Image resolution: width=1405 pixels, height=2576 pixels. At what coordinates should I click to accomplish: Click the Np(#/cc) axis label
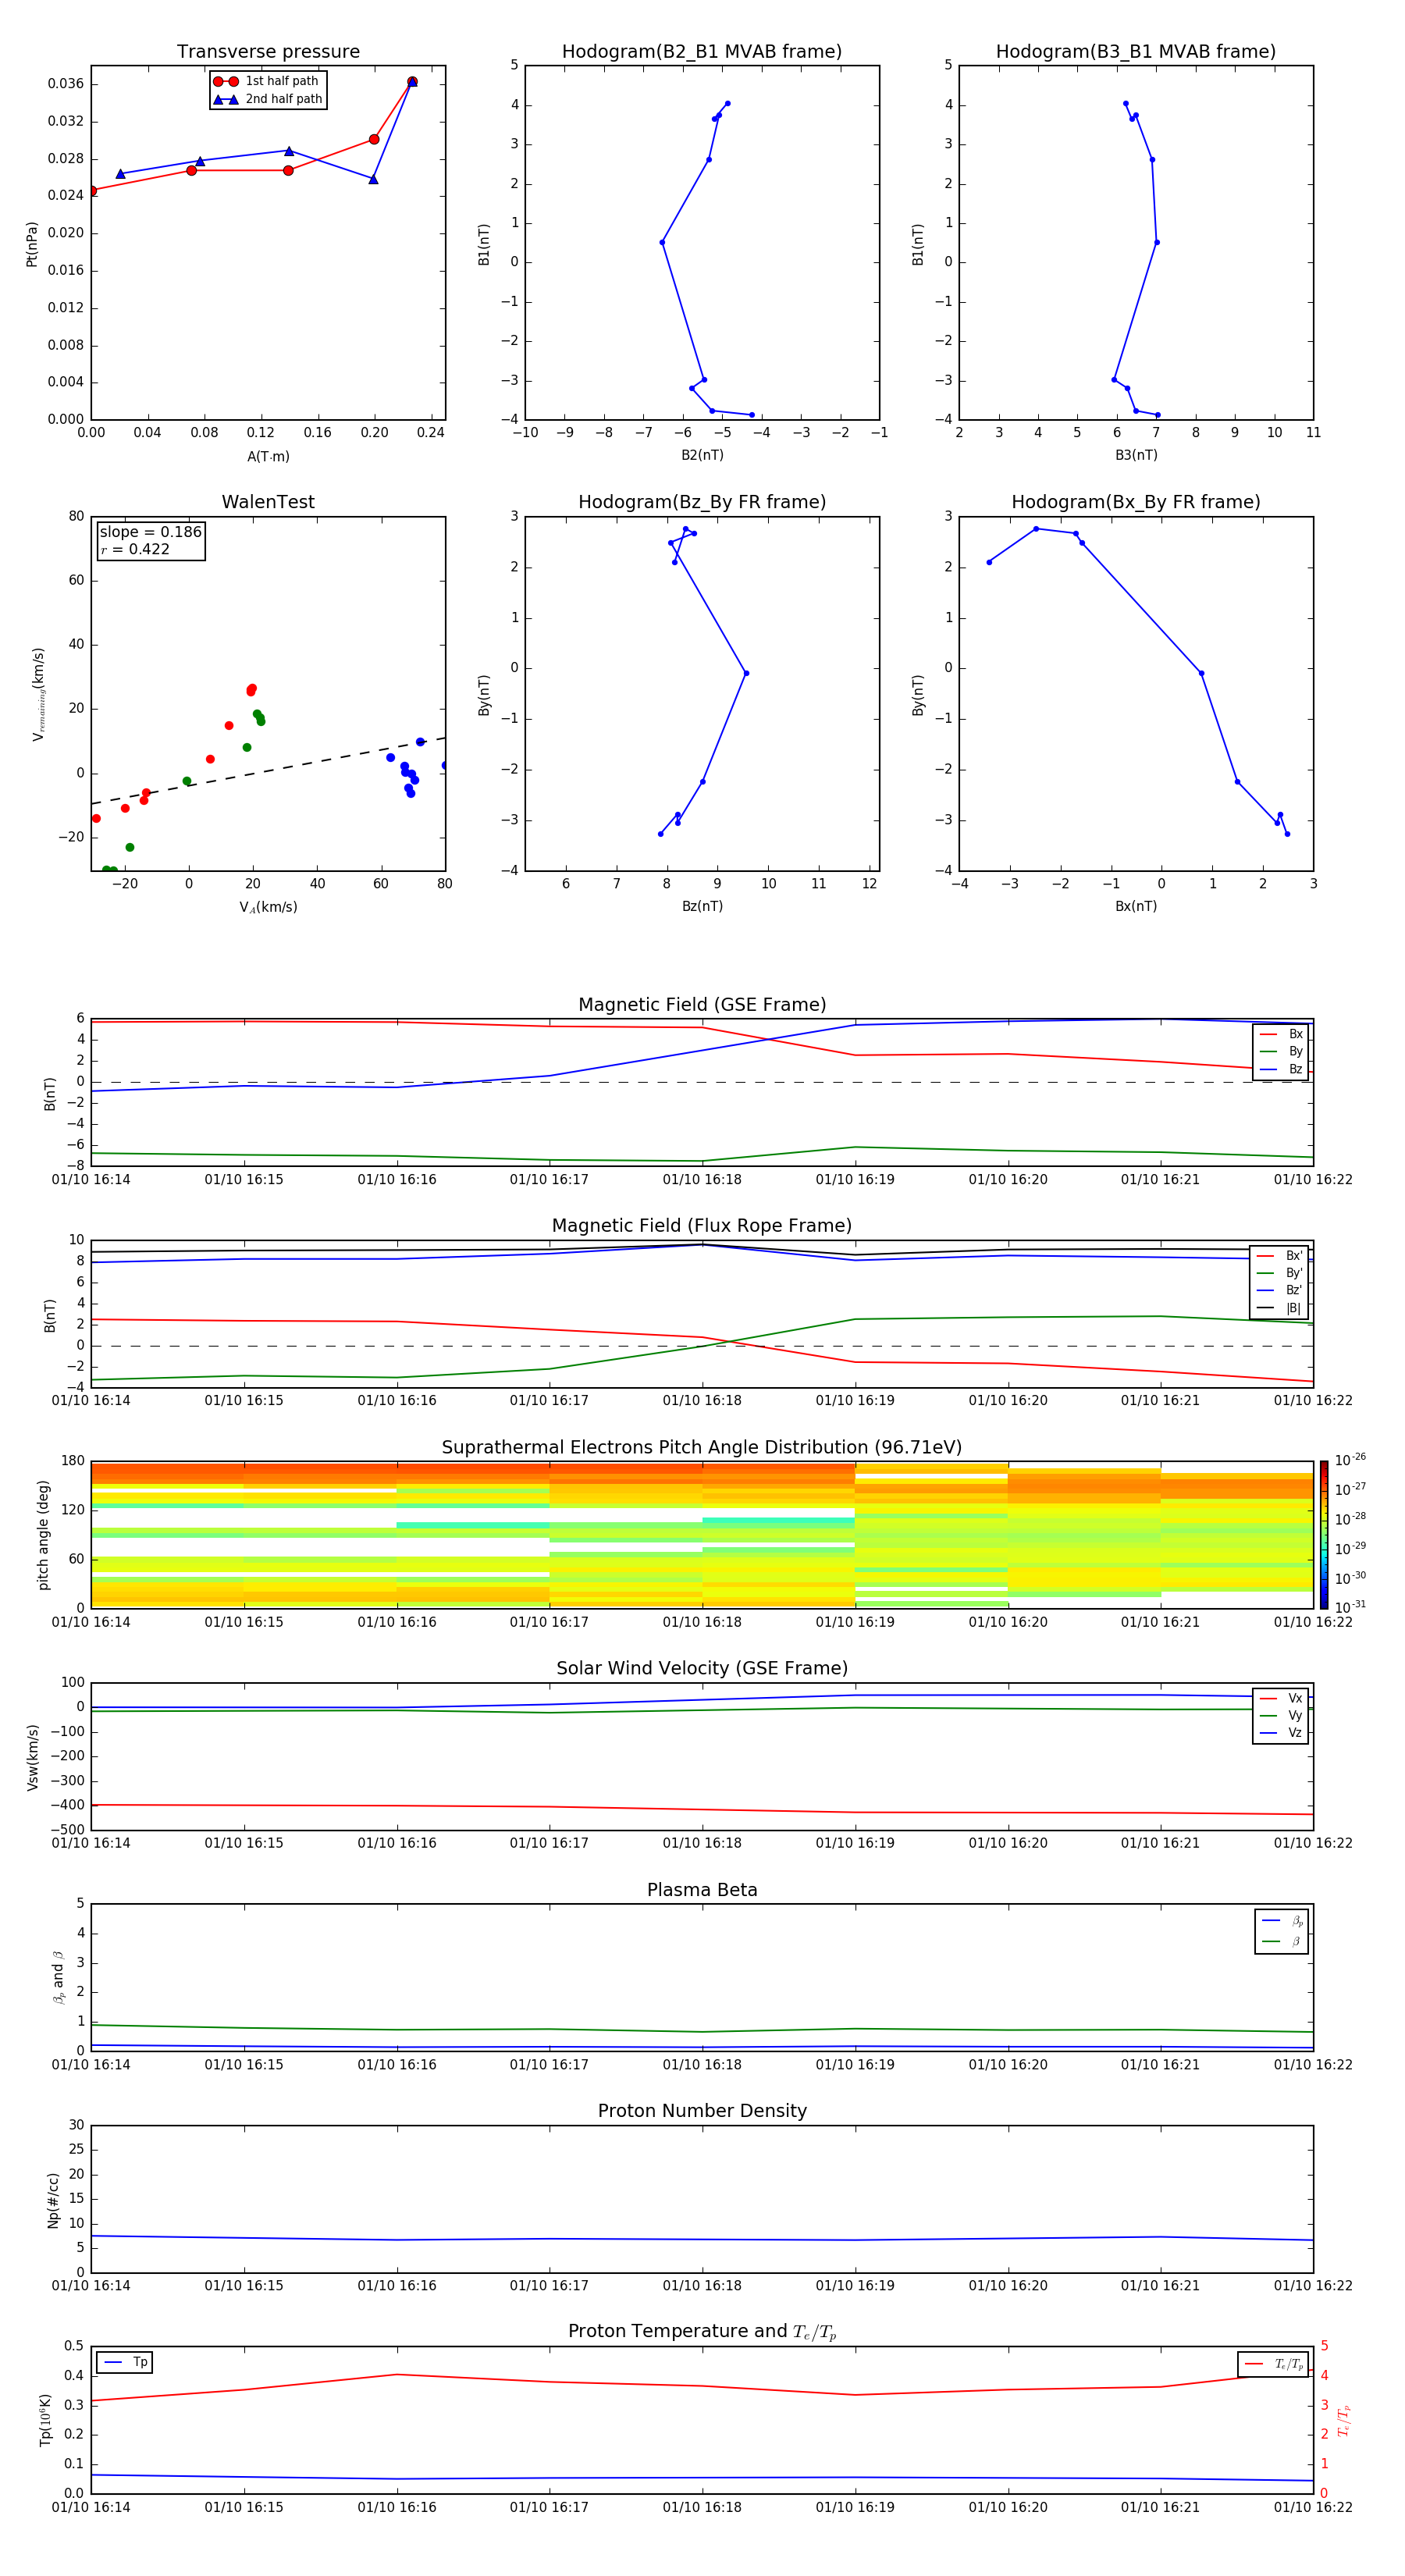pos(53,2200)
